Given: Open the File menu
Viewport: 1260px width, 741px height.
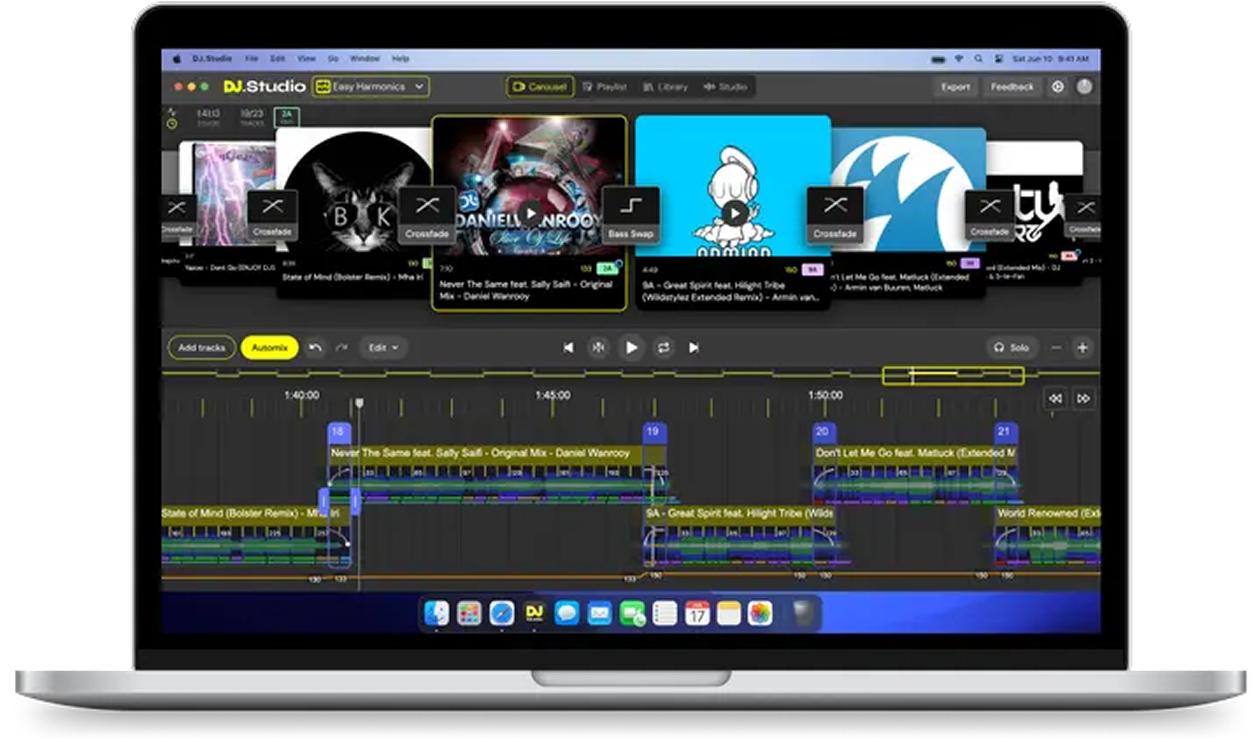Looking at the screenshot, I should pos(251,59).
